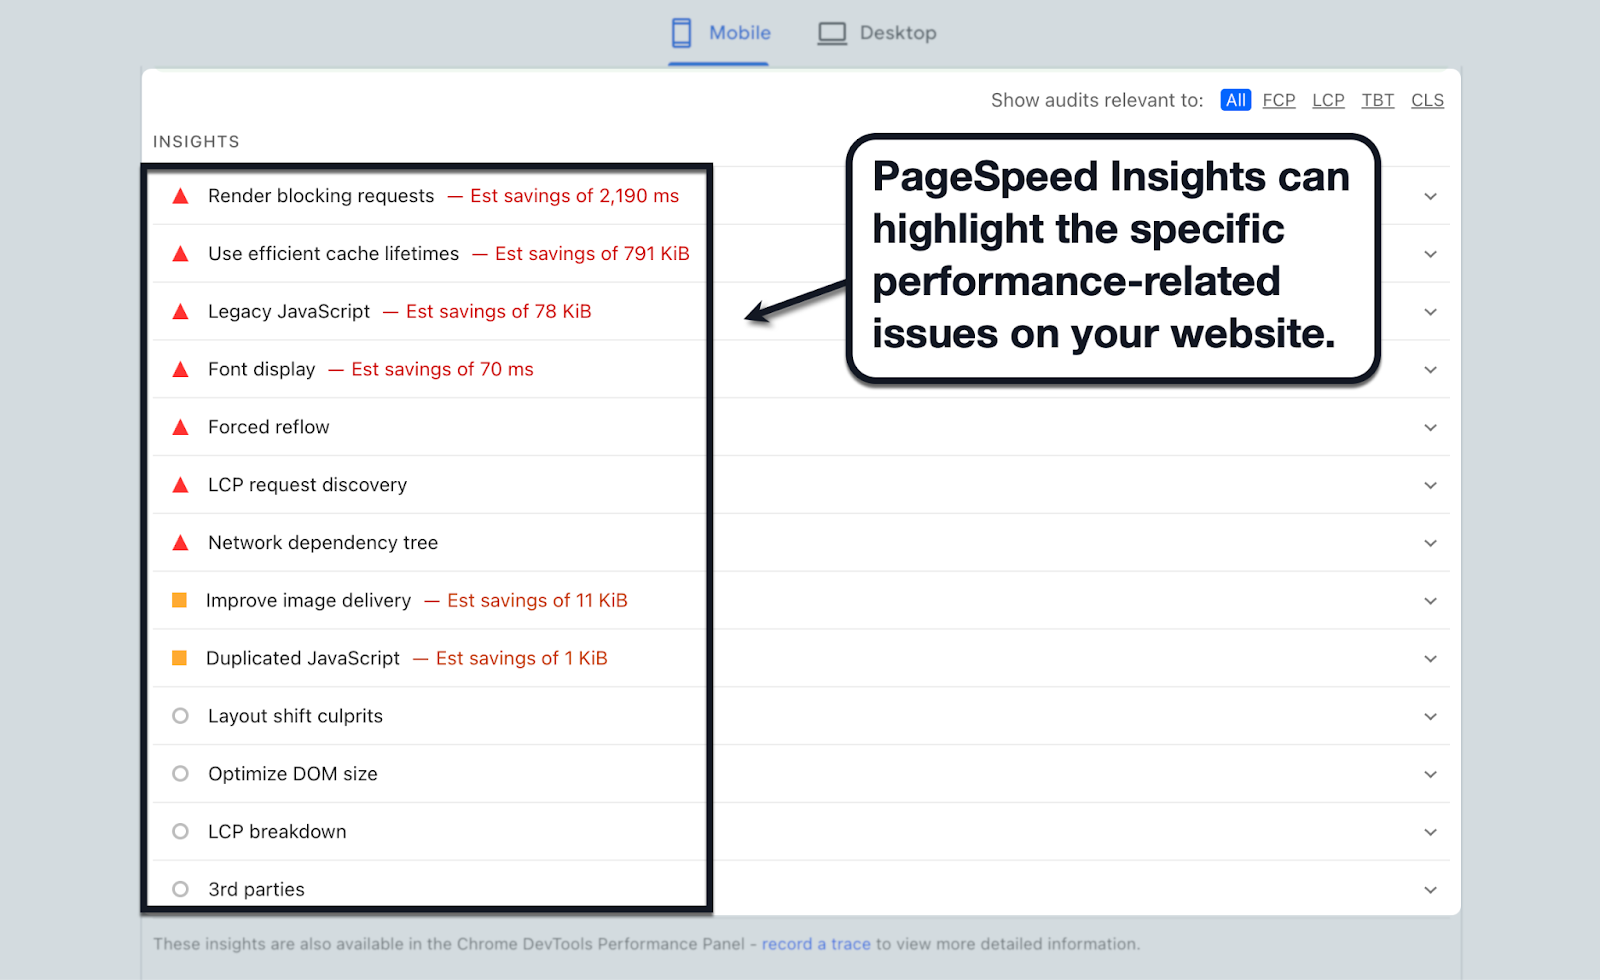The height and width of the screenshot is (980, 1600).
Task: Click 'Est savings of 78 KiB' text
Action: [499, 312]
